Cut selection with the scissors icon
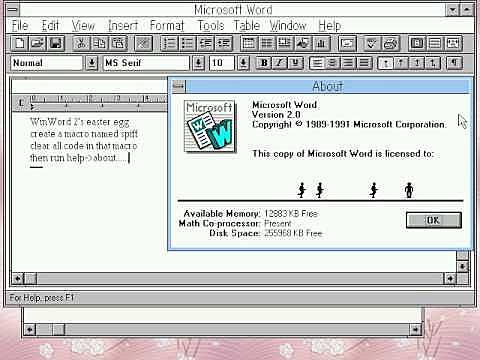480x360 pixels. tap(81, 43)
